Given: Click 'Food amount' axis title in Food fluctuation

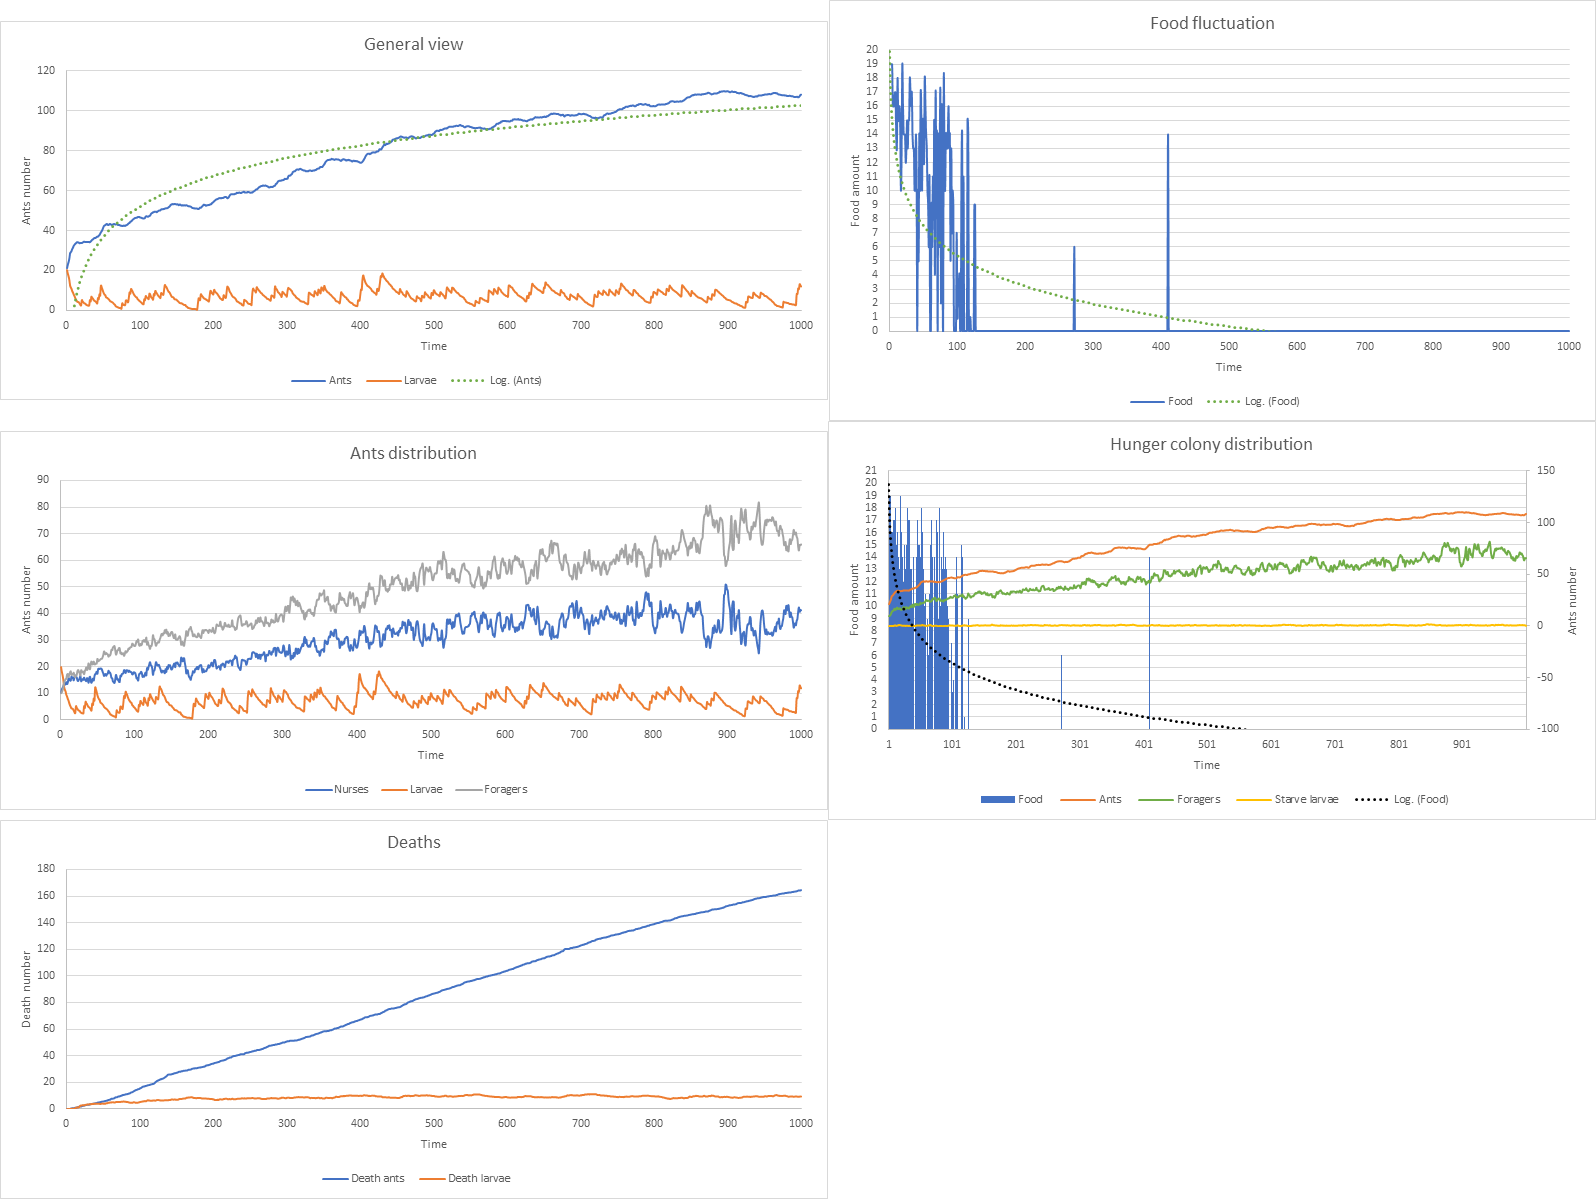Looking at the screenshot, I should [x=855, y=190].
